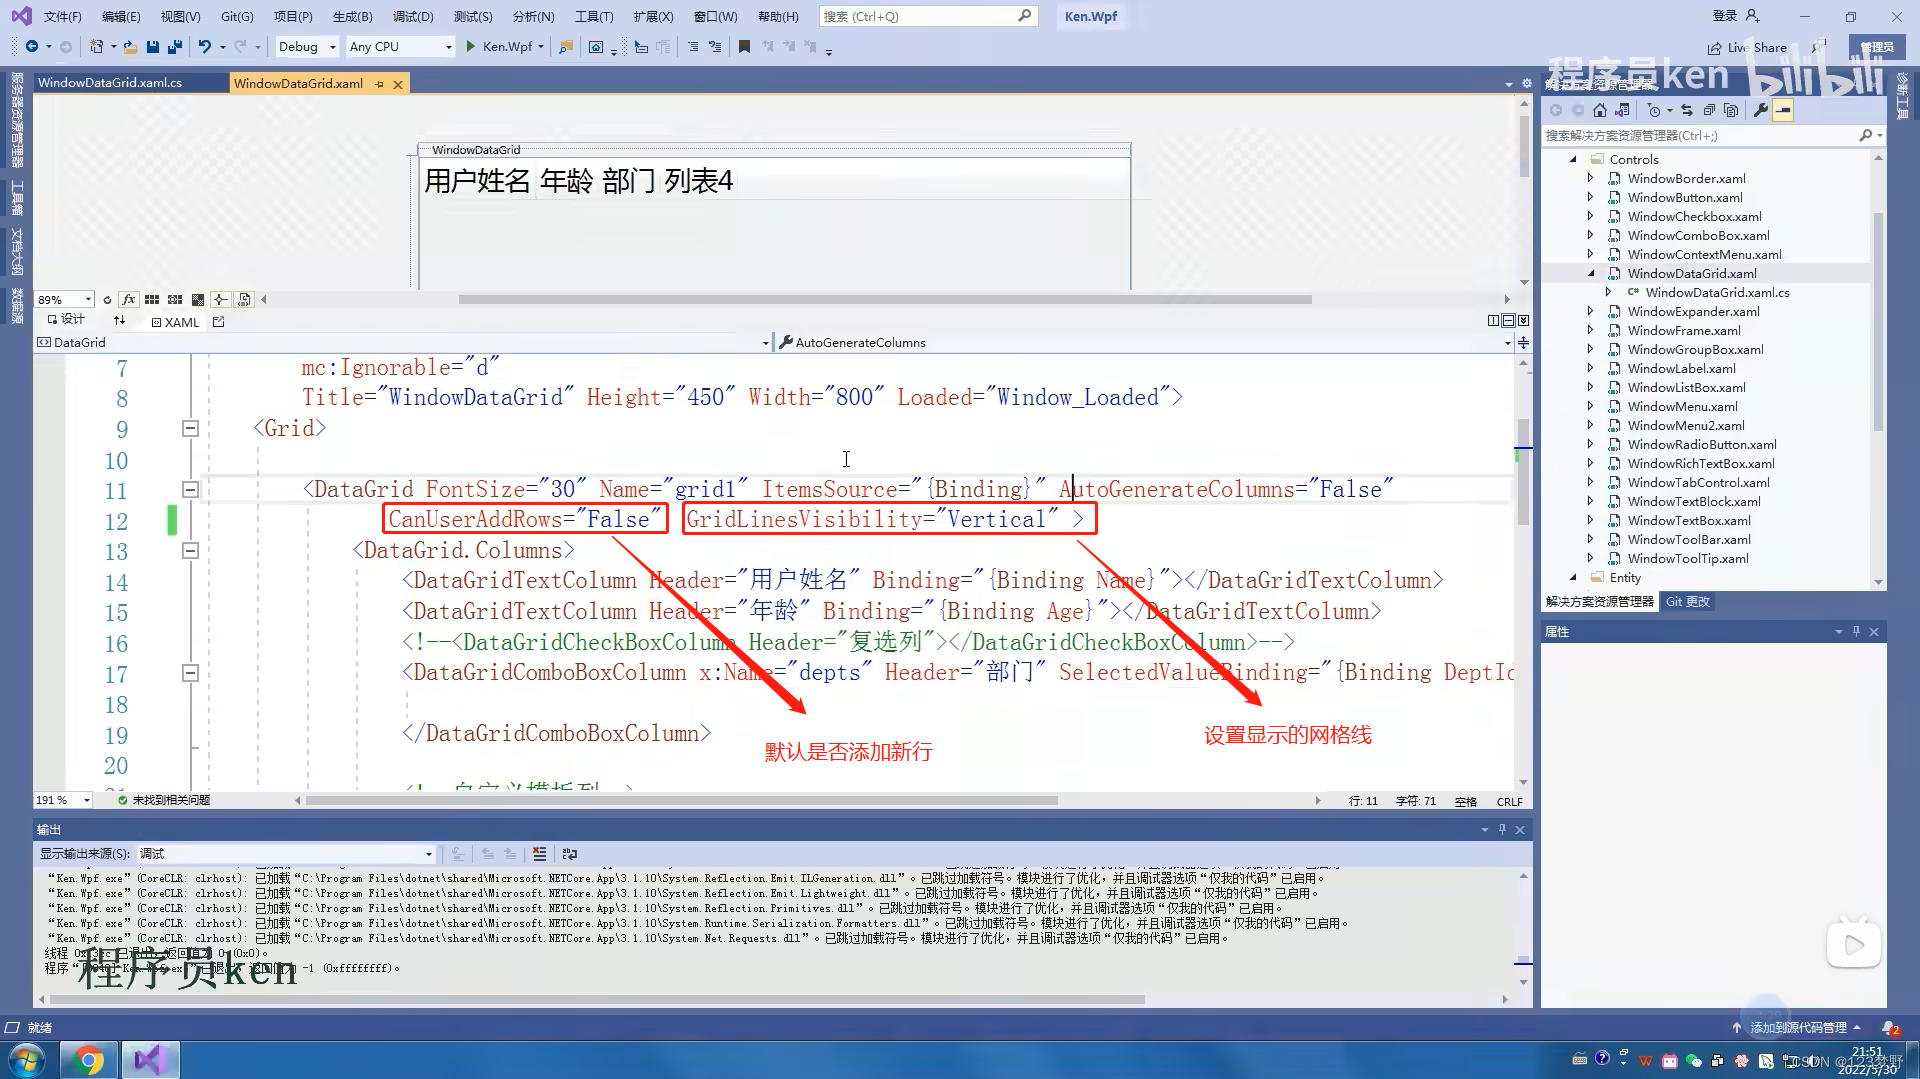
Task: Open the 文件(F) menu
Action: [x=62, y=16]
